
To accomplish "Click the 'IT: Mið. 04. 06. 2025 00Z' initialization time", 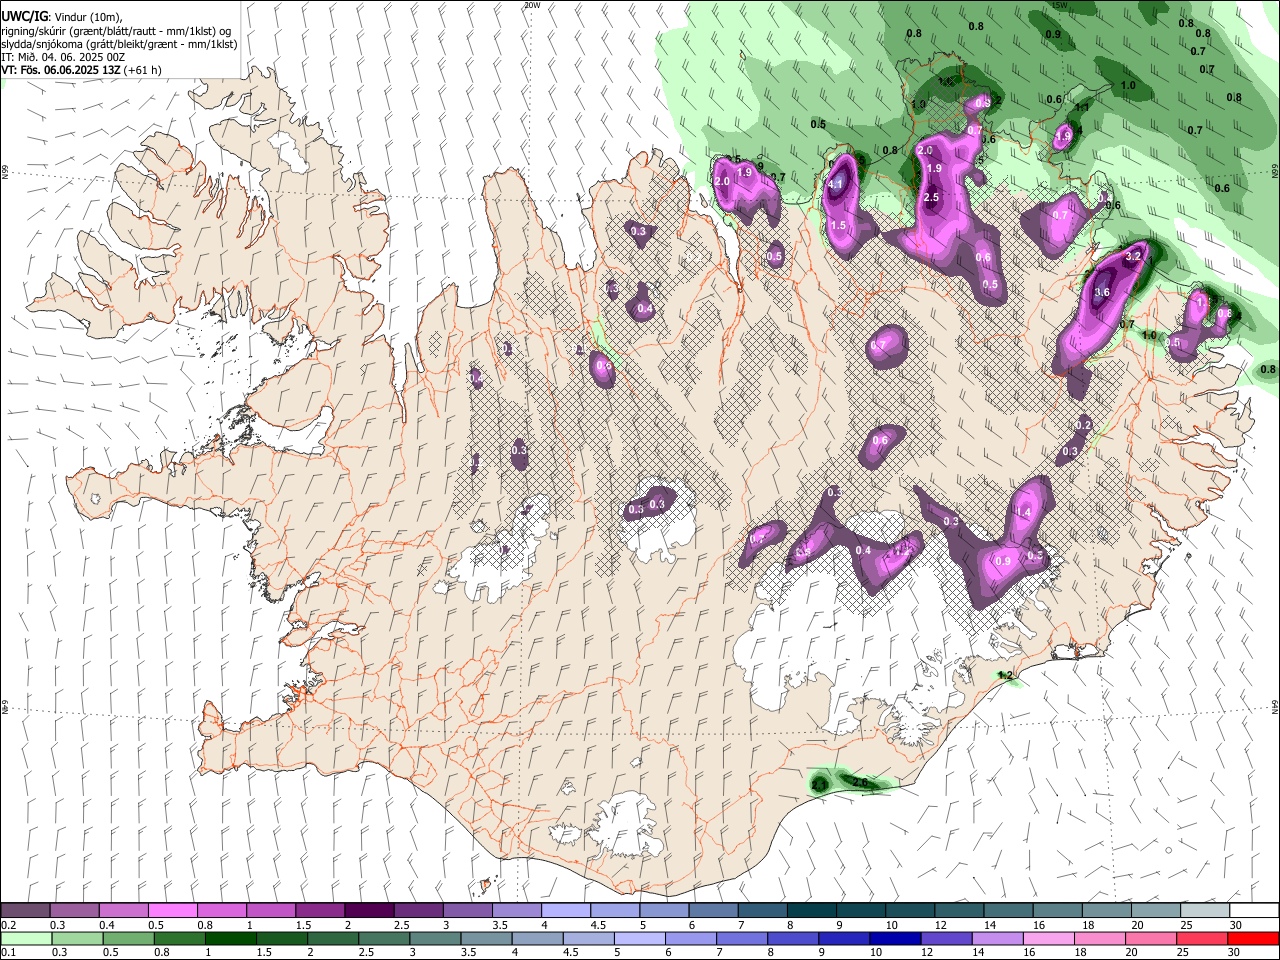I will click(63, 57).
